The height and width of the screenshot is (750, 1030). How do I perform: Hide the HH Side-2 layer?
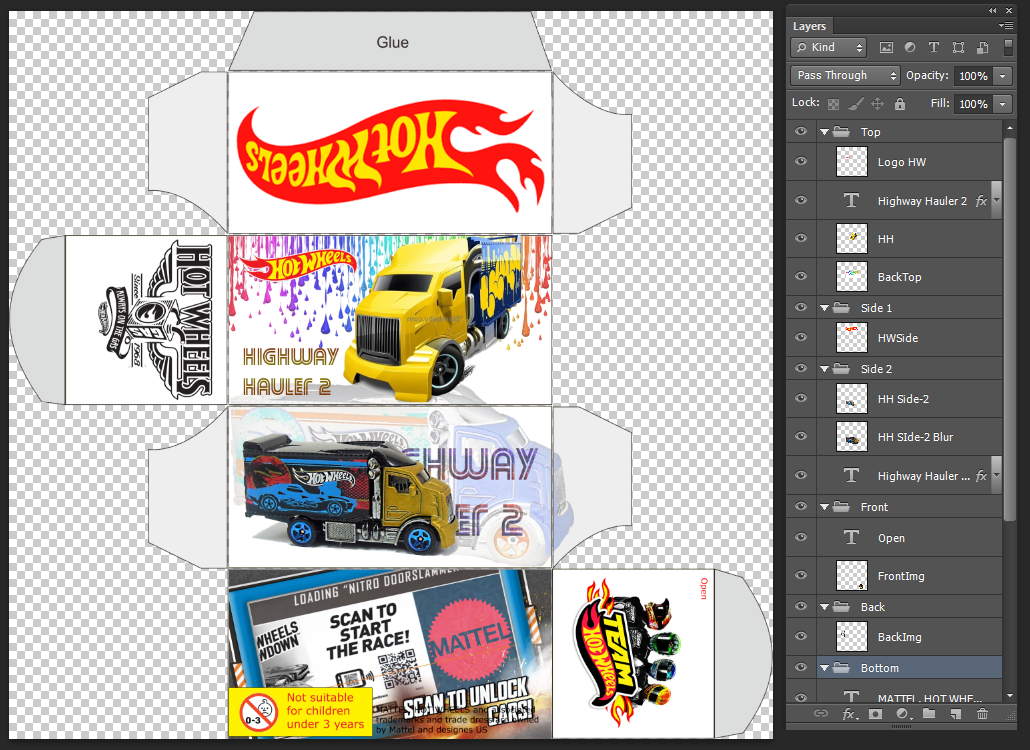pyautogui.click(x=801, y=398)
